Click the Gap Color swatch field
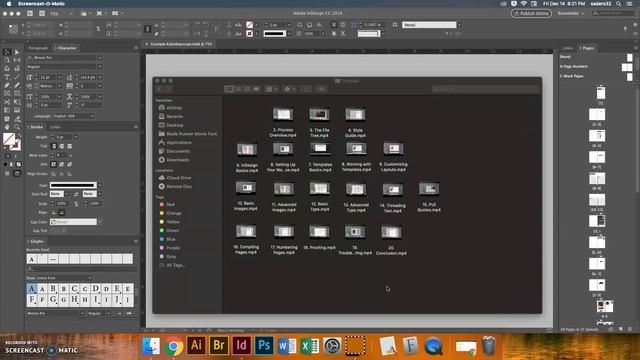 point(73,222)
